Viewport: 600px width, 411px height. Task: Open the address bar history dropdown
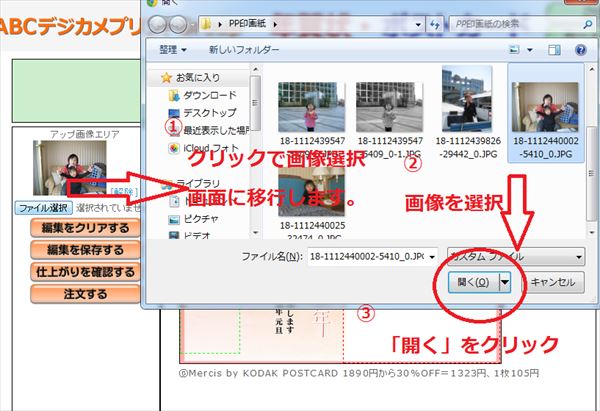418,25
